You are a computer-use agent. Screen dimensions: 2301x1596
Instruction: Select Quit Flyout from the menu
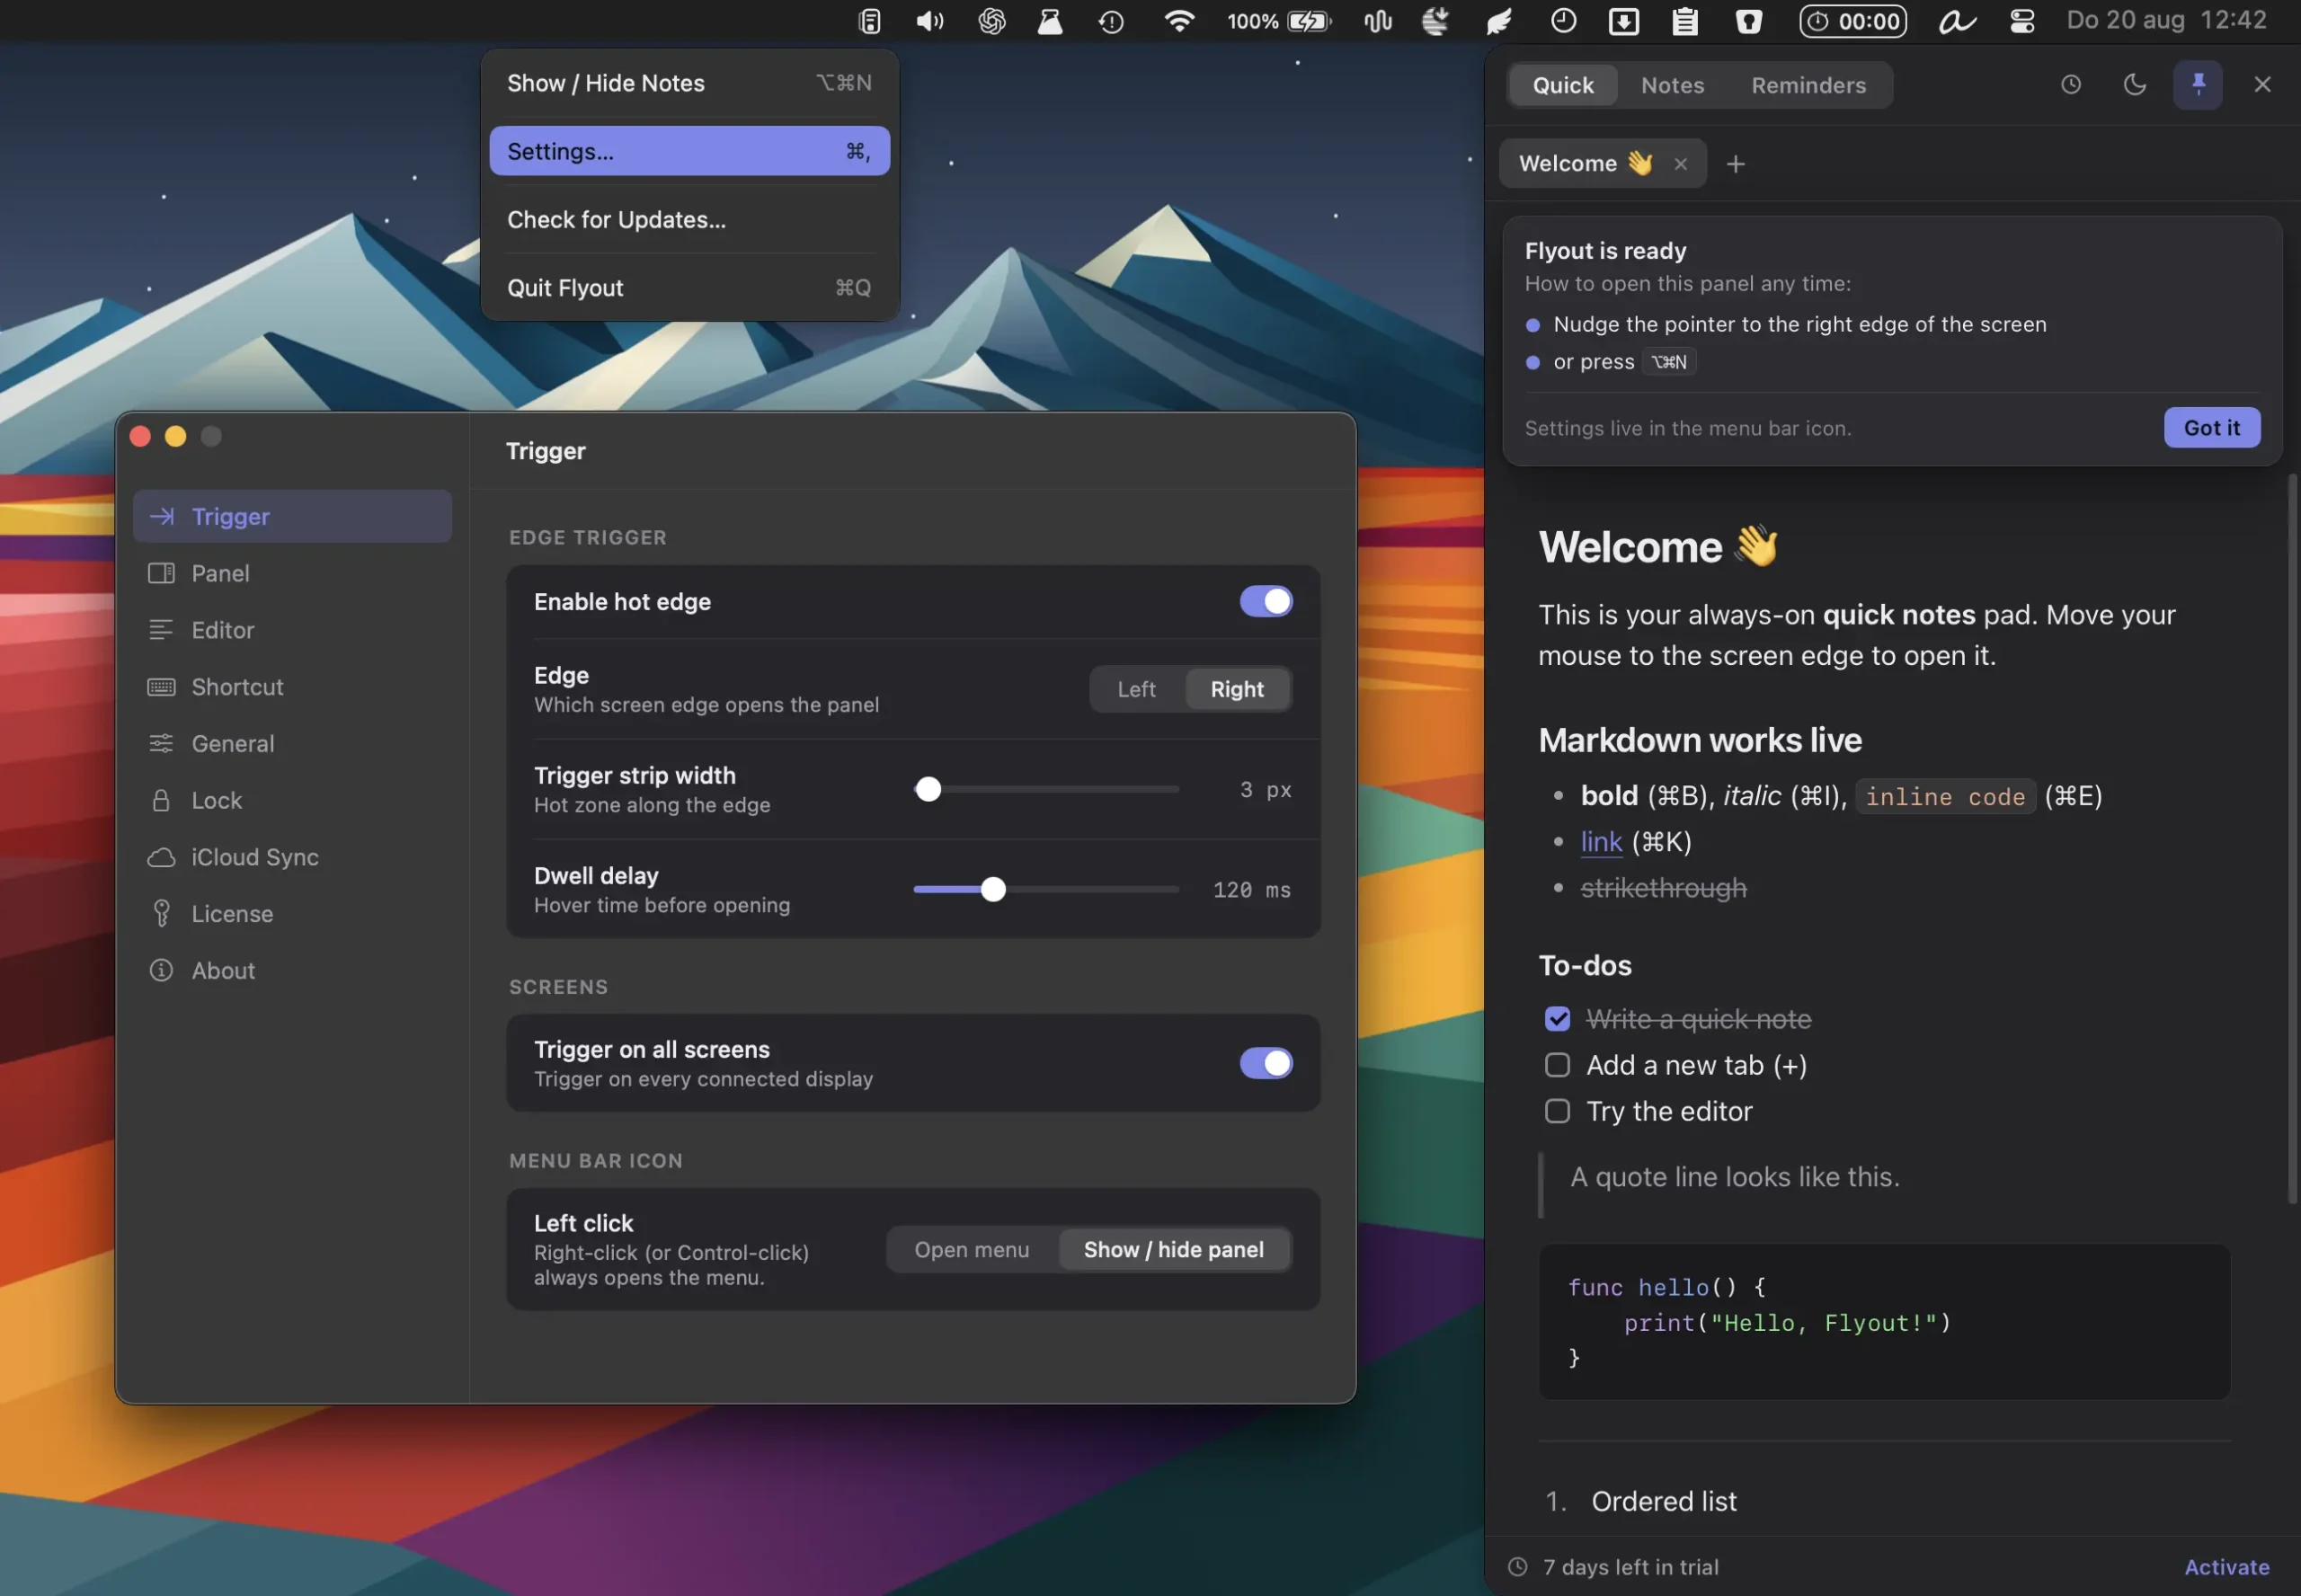coord(689,288)
